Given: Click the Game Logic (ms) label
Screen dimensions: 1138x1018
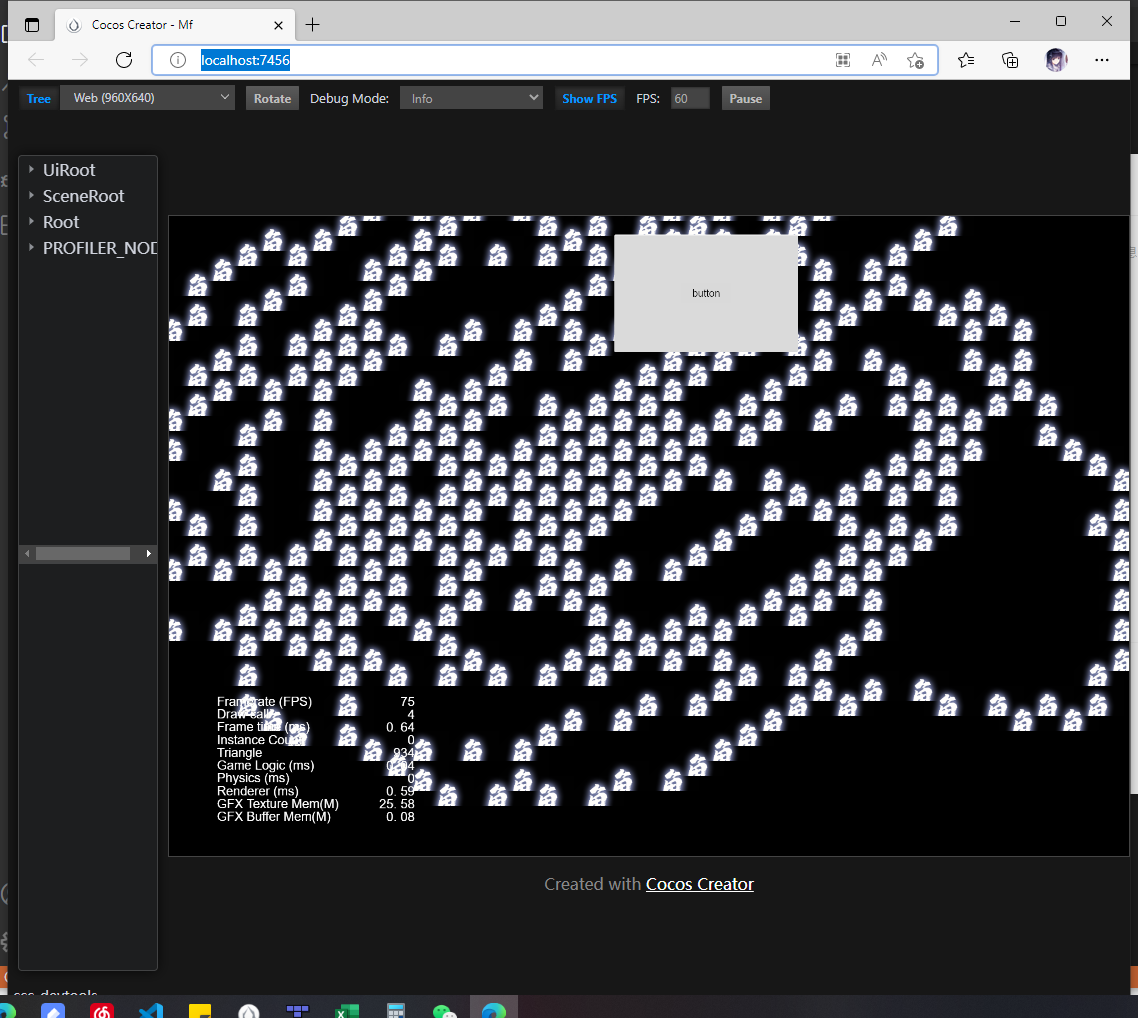Looking at the screenshot, I should 266,765.
